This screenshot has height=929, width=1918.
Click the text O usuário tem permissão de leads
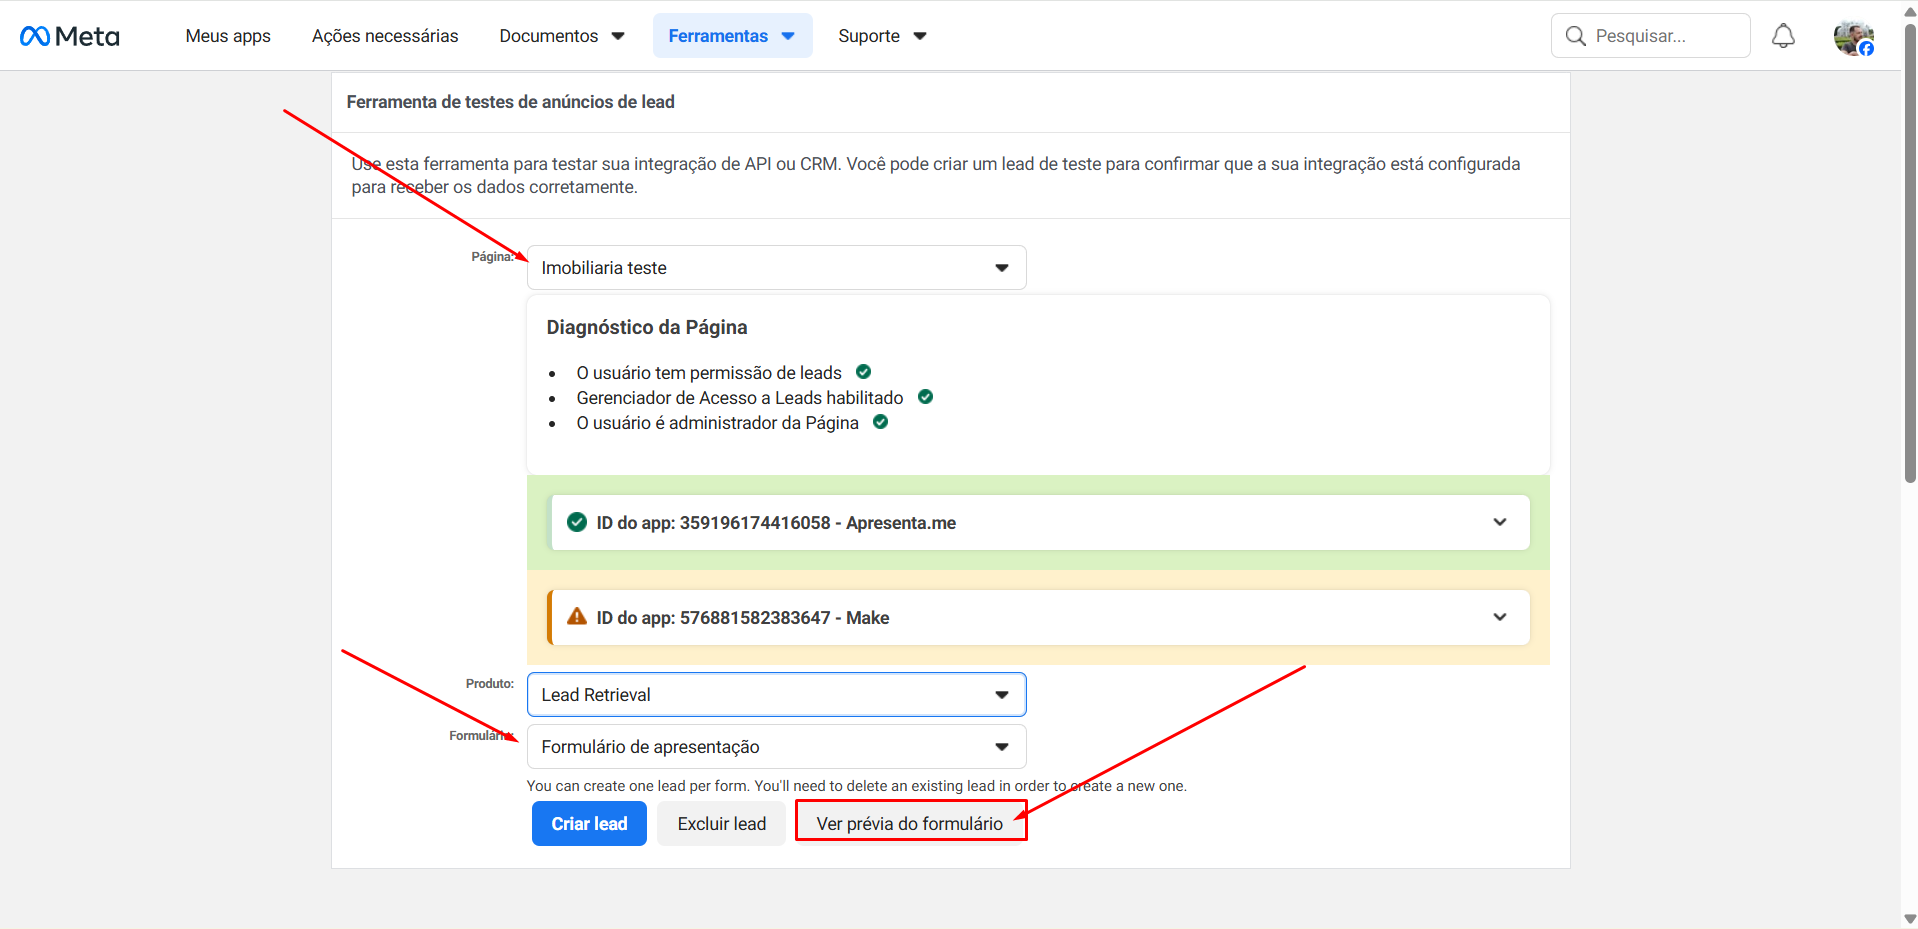pos(709,373)
